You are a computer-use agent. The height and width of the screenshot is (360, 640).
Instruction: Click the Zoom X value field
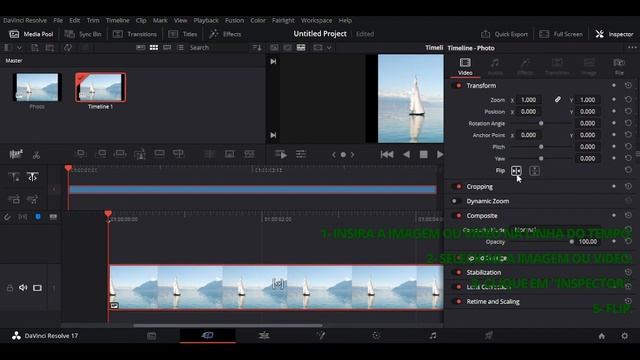529,100
